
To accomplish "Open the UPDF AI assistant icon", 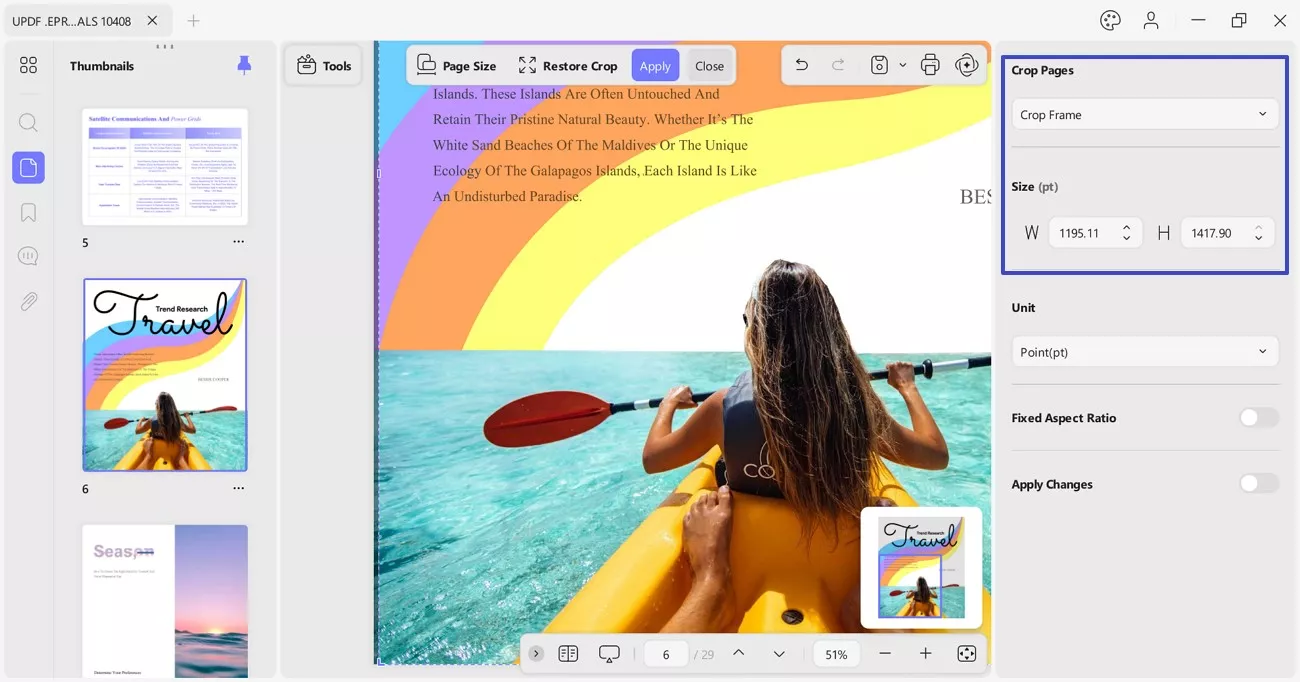I will coord(966,65).
